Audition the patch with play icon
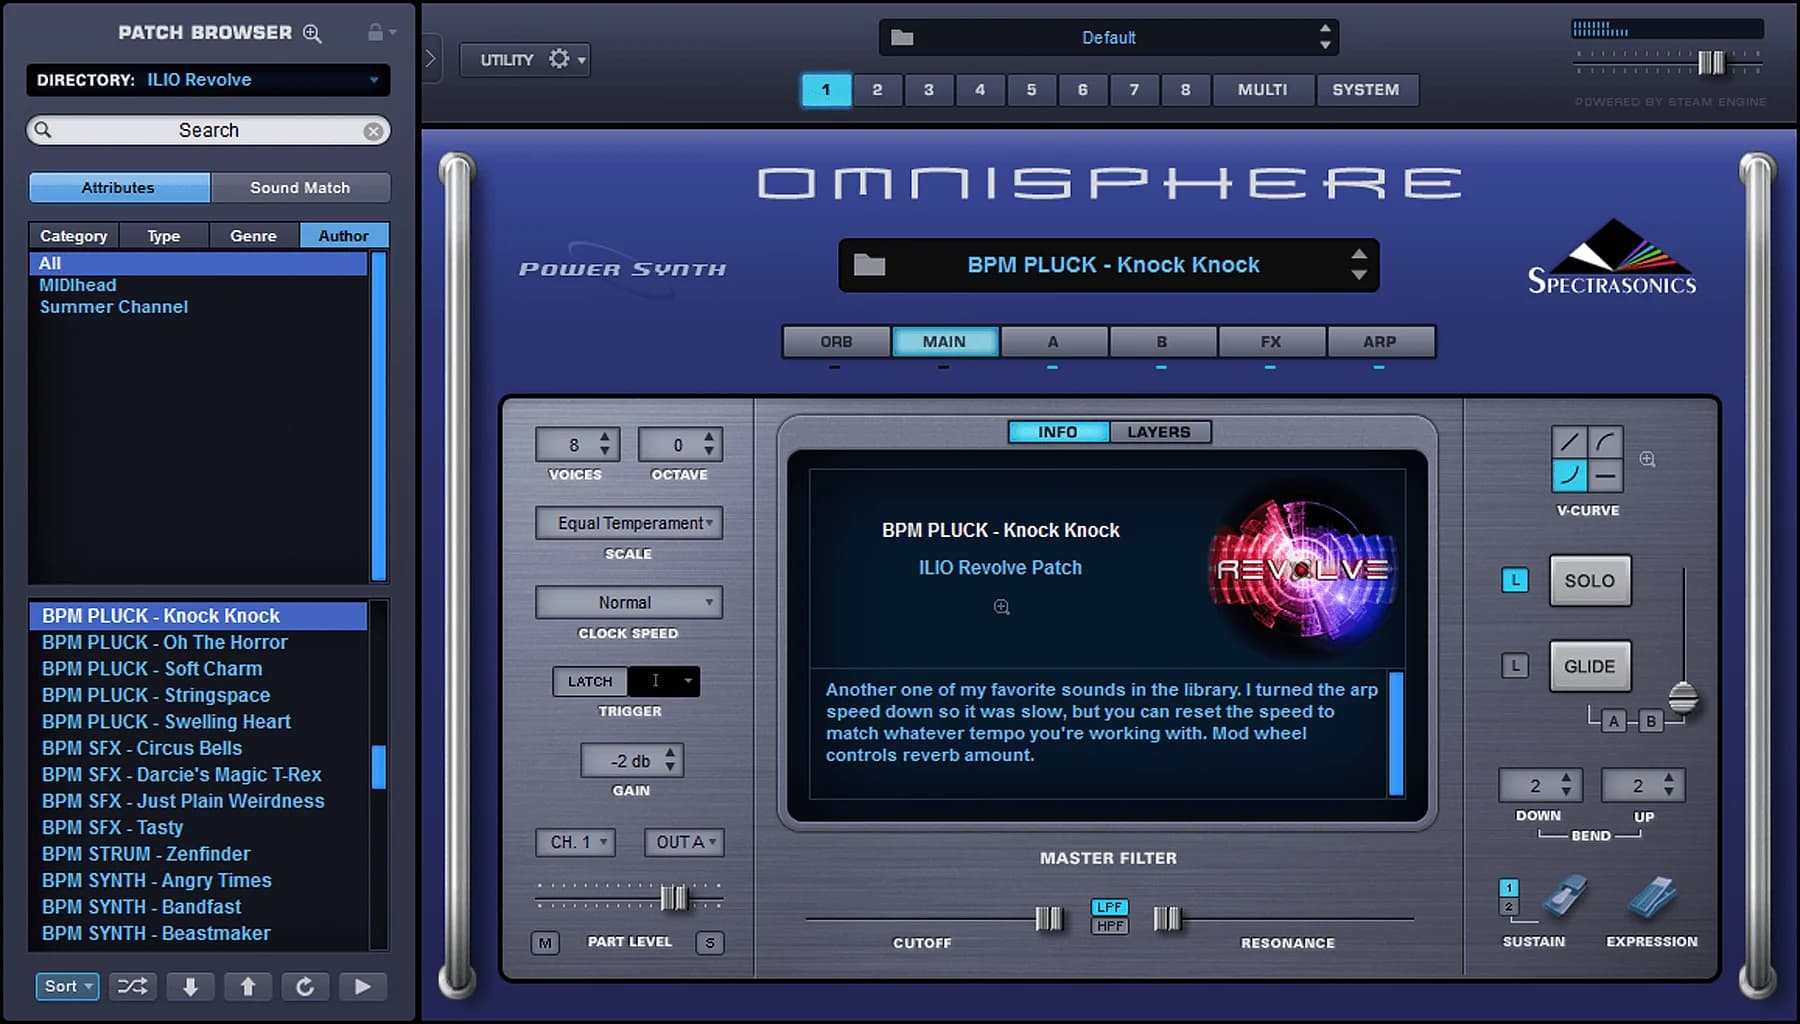Screen dimensions: 1800x1024 tap(363, 986)
